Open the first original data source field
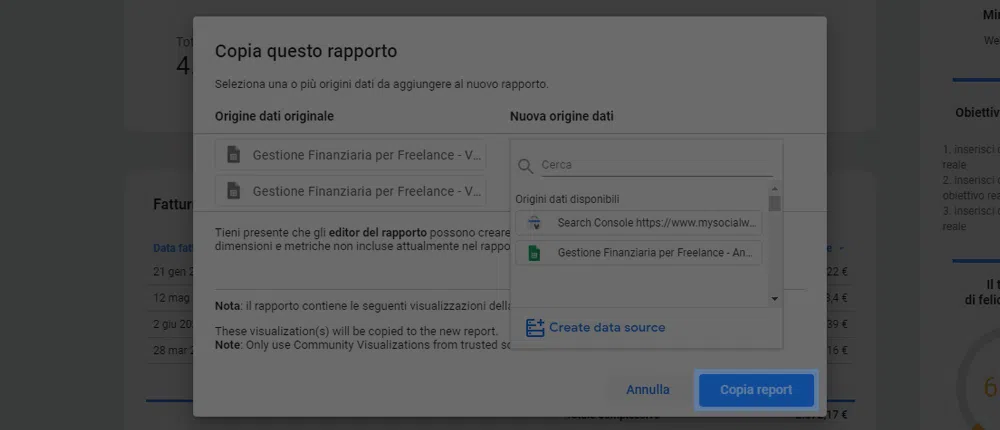This screenshot has height=430, width=1000. pos(350,155)
